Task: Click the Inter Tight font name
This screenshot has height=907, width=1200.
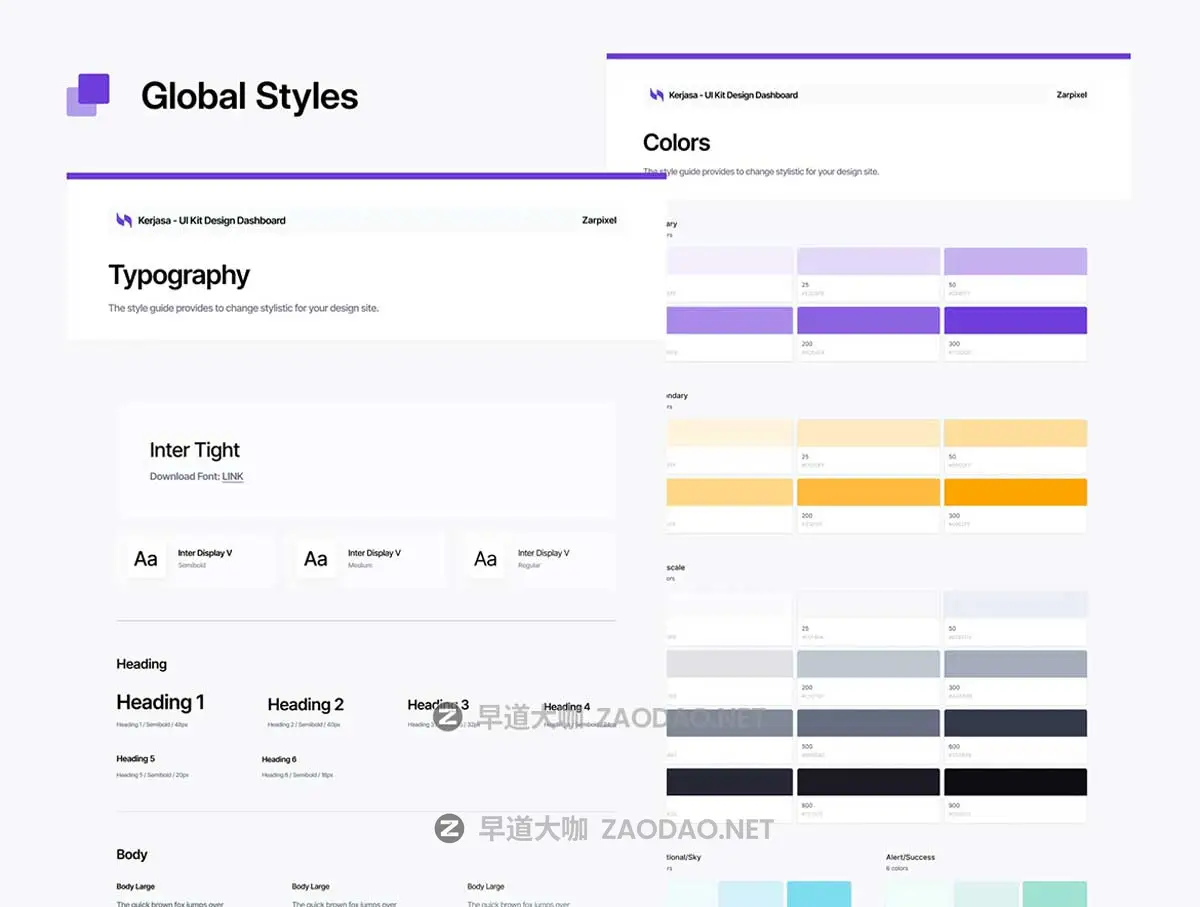Action: click(195, 450)
